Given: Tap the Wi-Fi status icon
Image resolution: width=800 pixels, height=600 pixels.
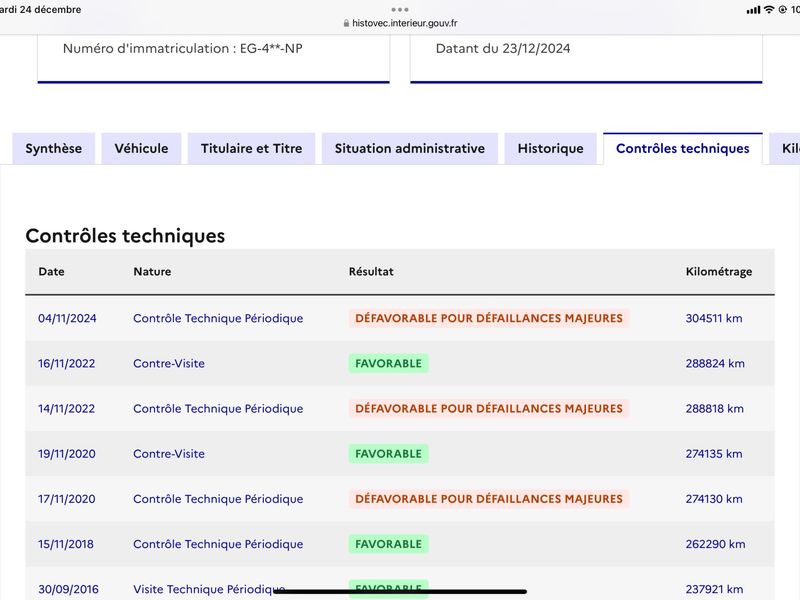Looking at the screenshot, I should pos(768,10).
